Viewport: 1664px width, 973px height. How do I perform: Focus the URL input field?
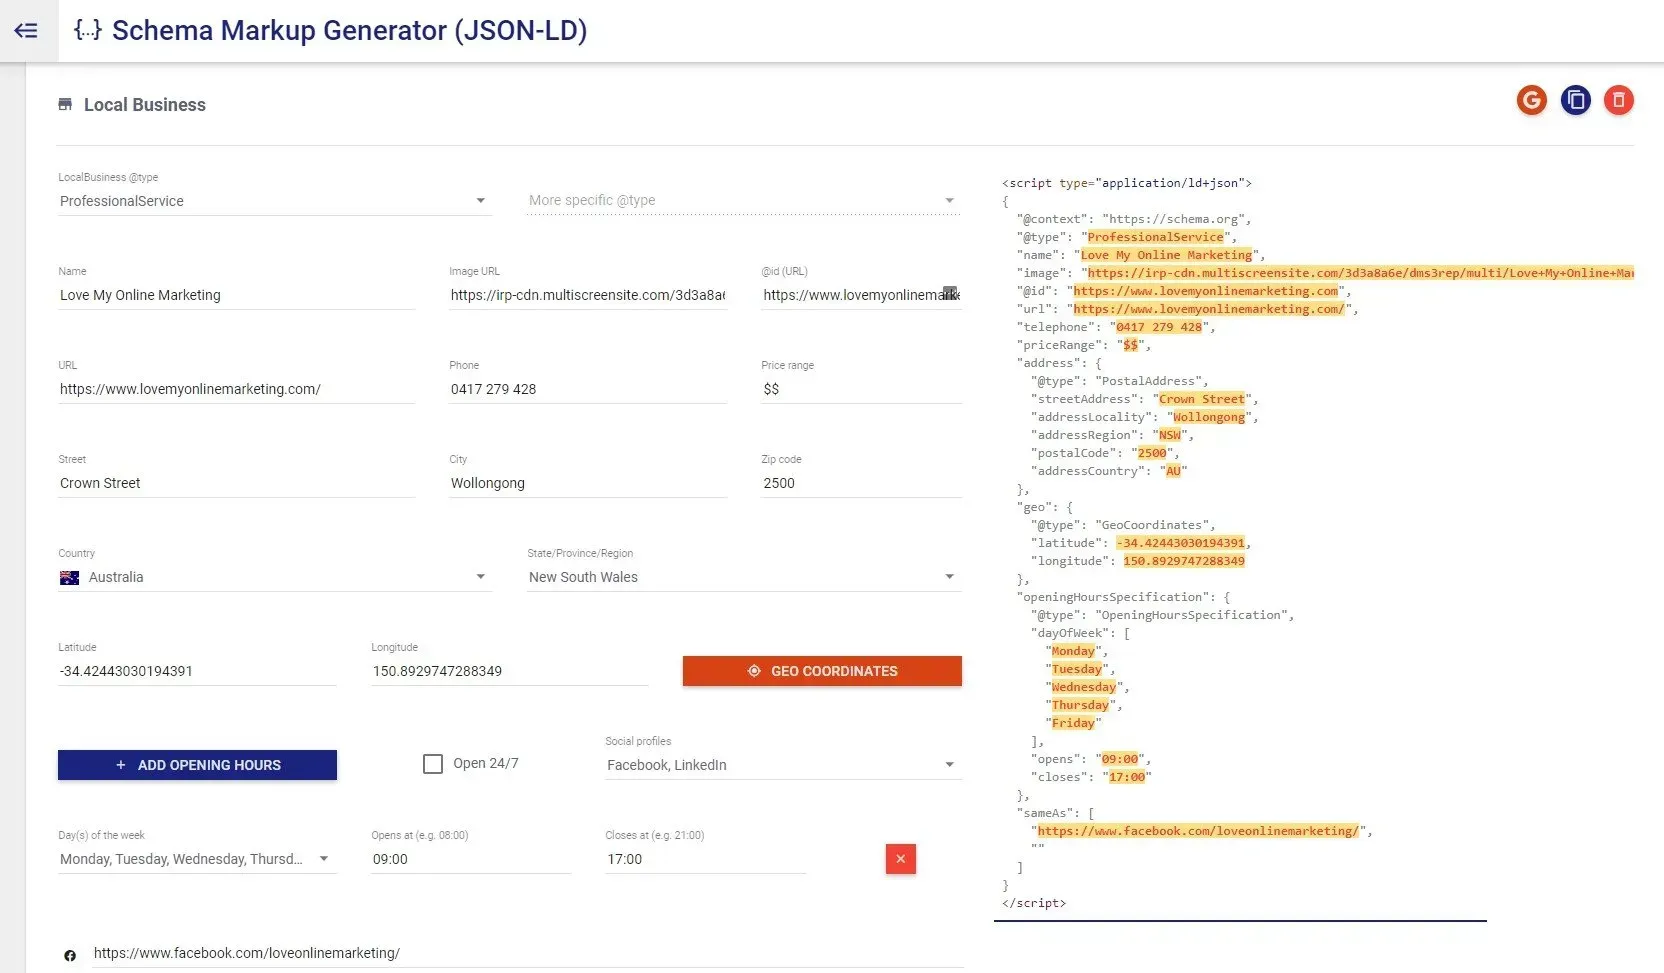point(236,389)
